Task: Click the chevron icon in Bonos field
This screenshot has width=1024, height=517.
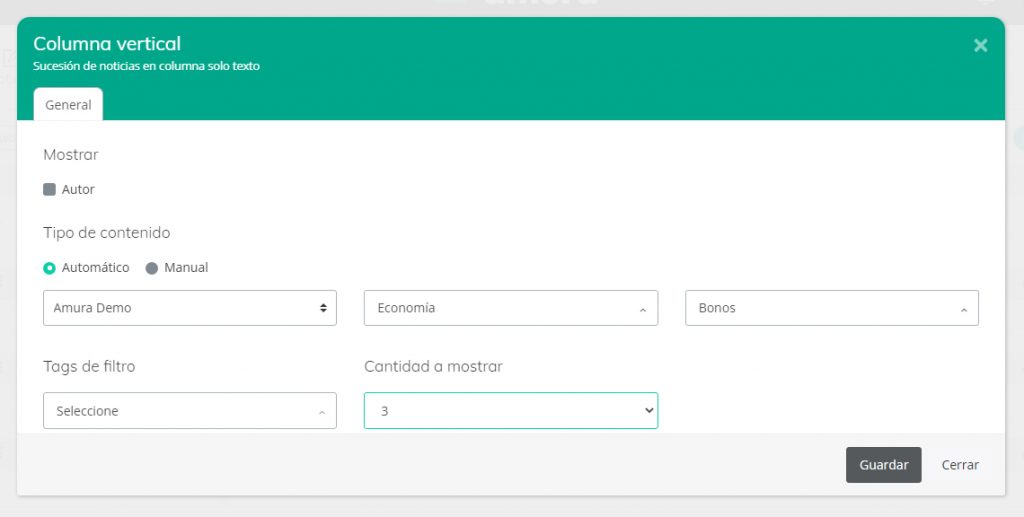Action: coord(964,310)
